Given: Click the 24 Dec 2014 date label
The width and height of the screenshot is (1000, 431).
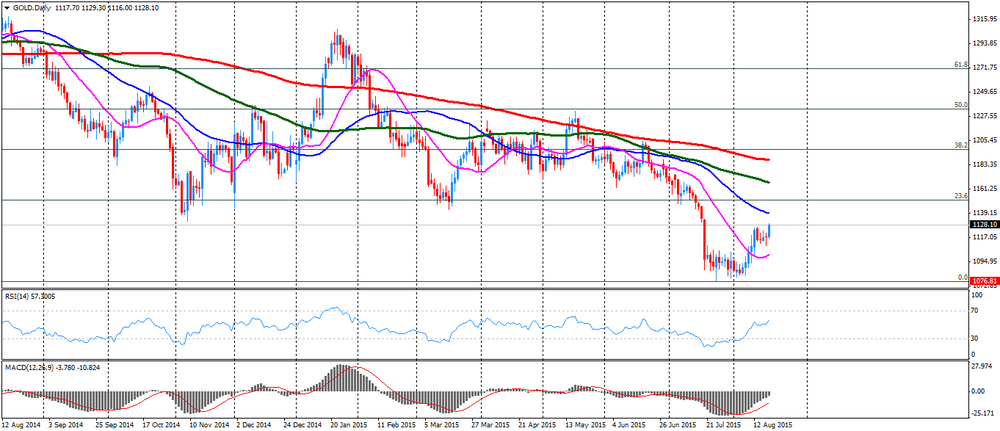Looking at the screenshot, I should (303, 423).
